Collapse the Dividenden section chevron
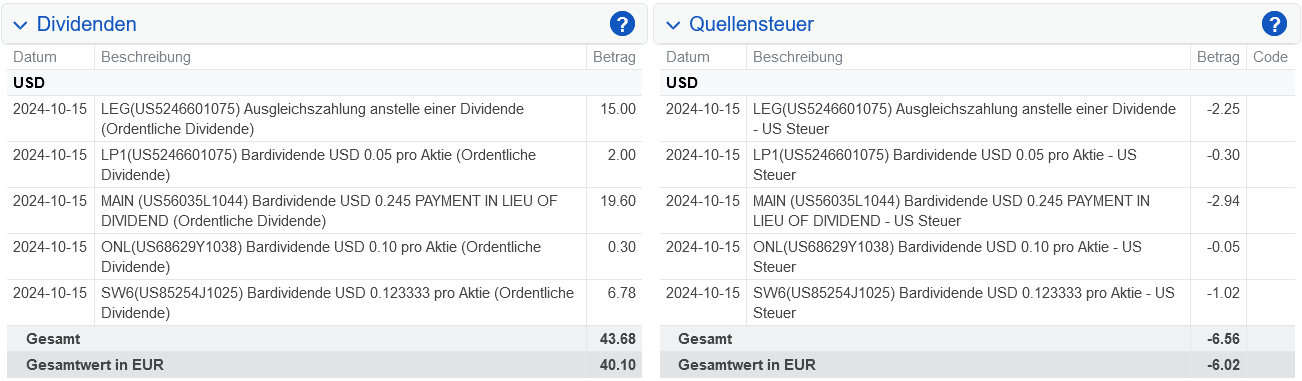 click(x=20, y=24)
